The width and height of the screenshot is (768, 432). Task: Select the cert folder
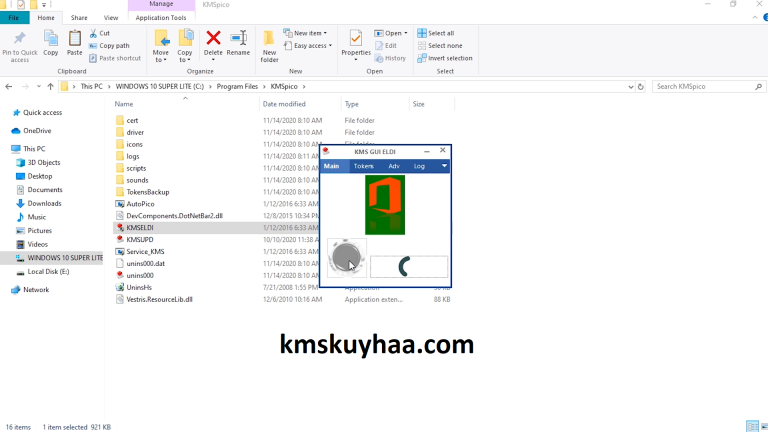pyautogui.click(x=132, y=120)
